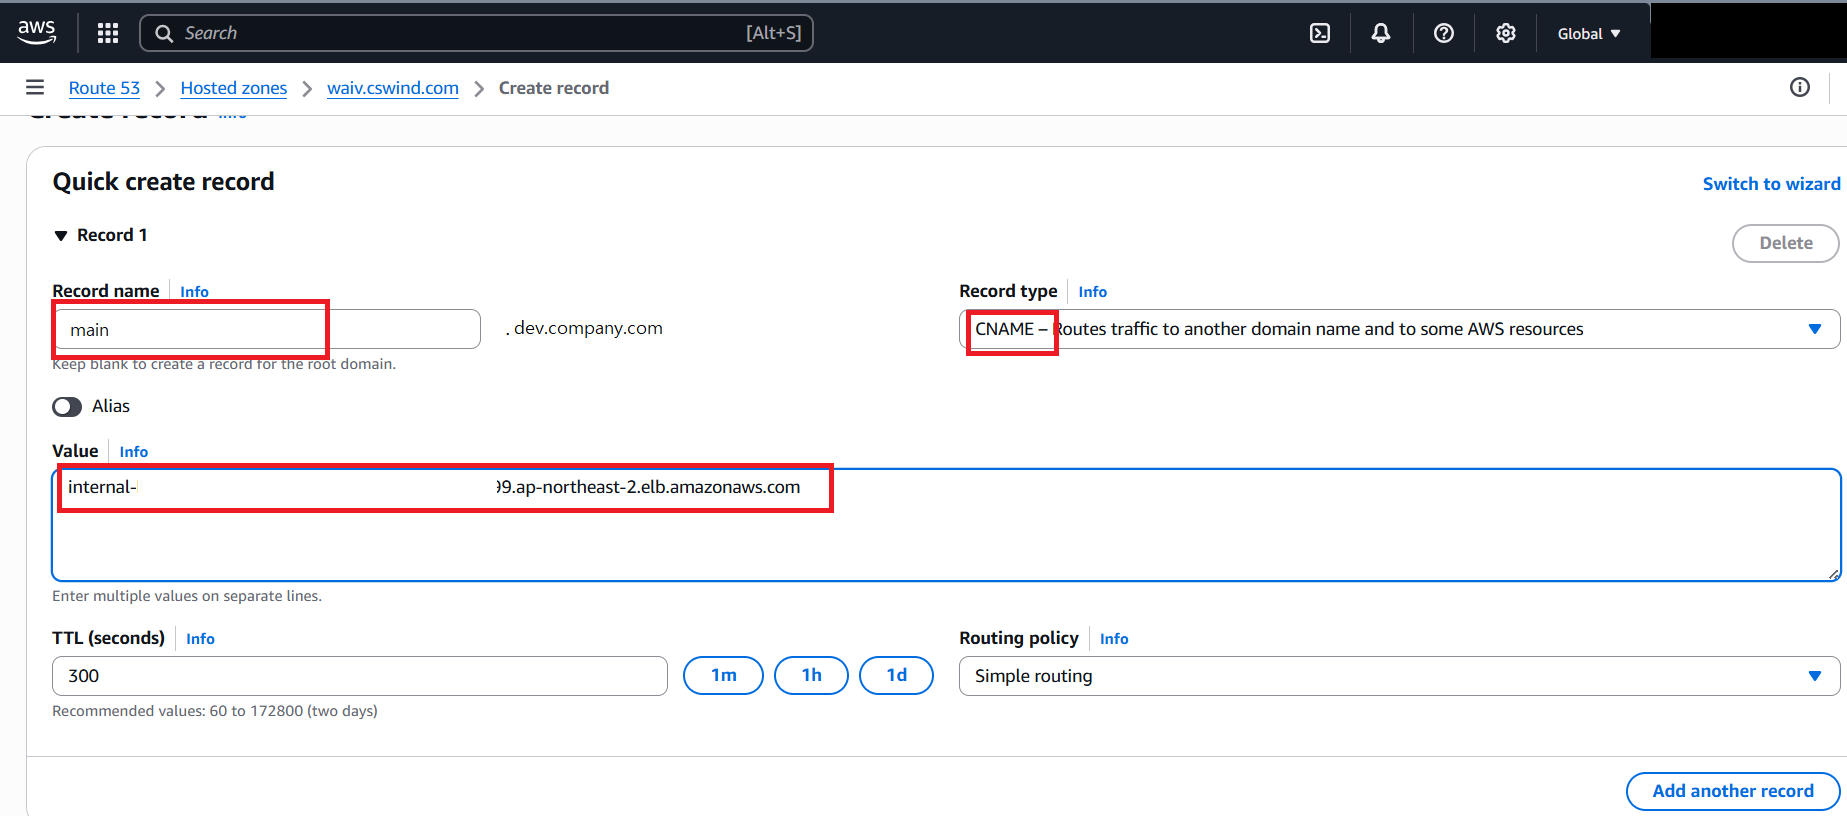Launch CloudShell from the top bar
This screenshot has width=1847, height=816.
pos(1320,33)
